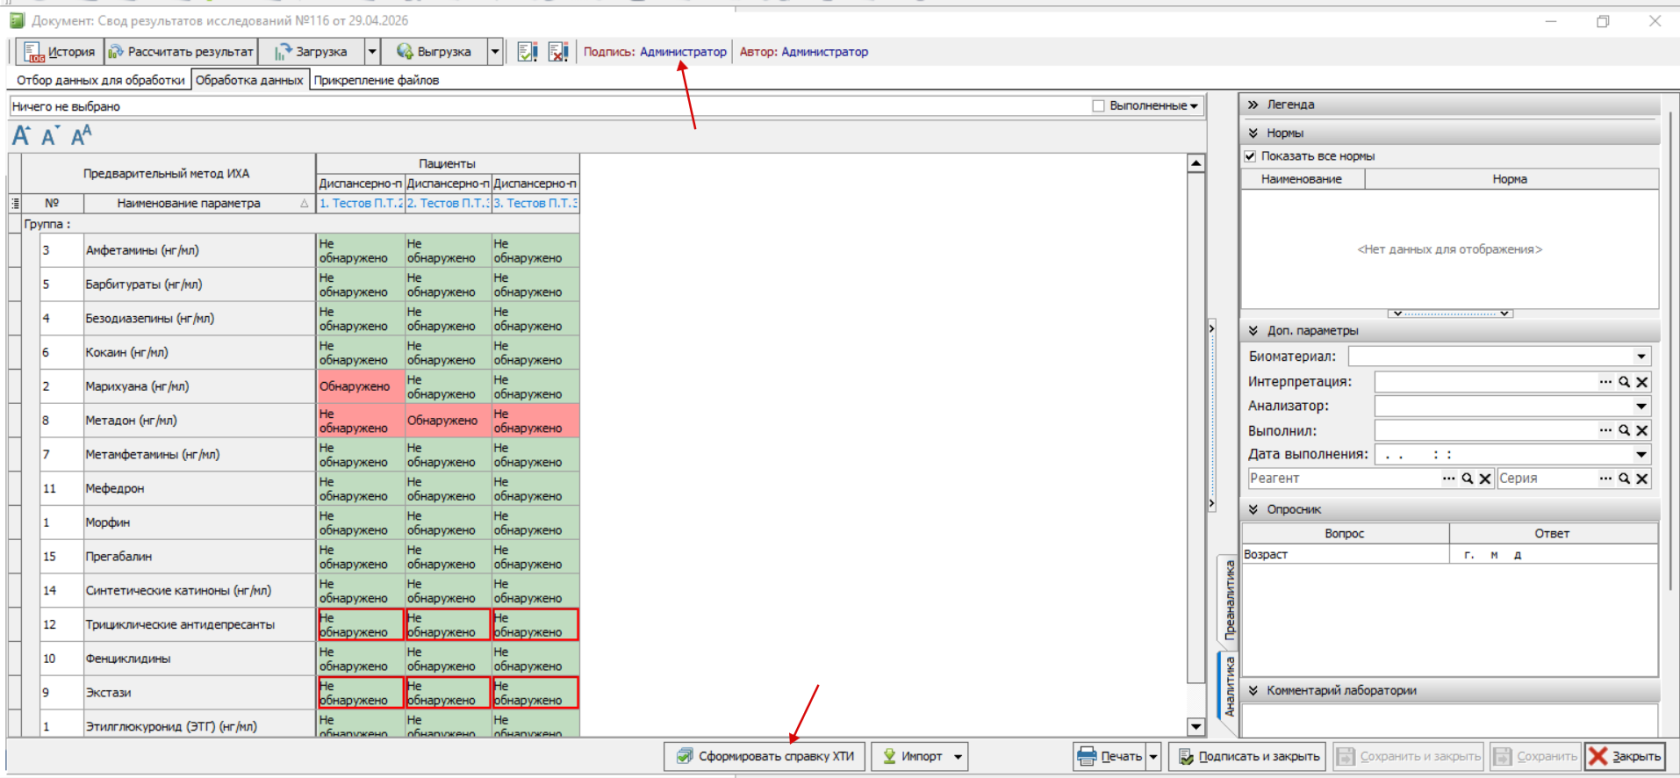Open Интерпретация ellipsis picker
Screen dimensions: 1680x778
[1606, 382]
